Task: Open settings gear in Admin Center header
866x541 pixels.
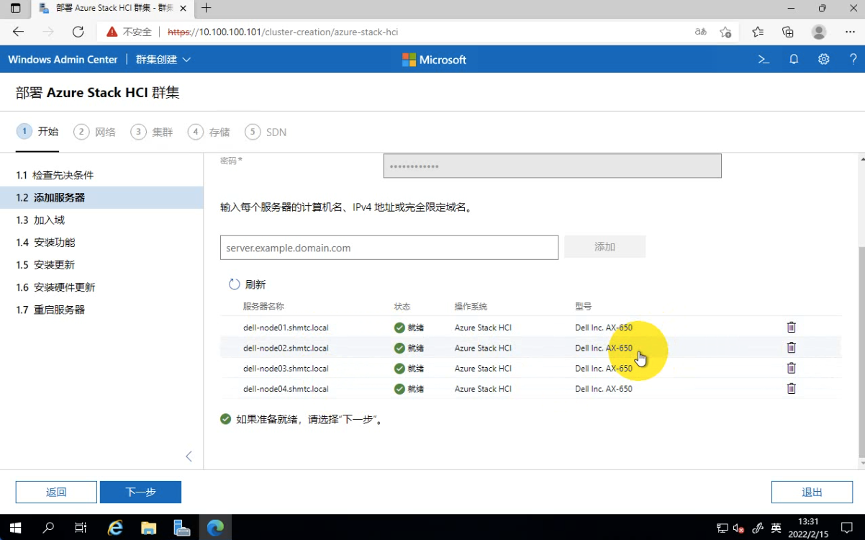Action: 823,59
